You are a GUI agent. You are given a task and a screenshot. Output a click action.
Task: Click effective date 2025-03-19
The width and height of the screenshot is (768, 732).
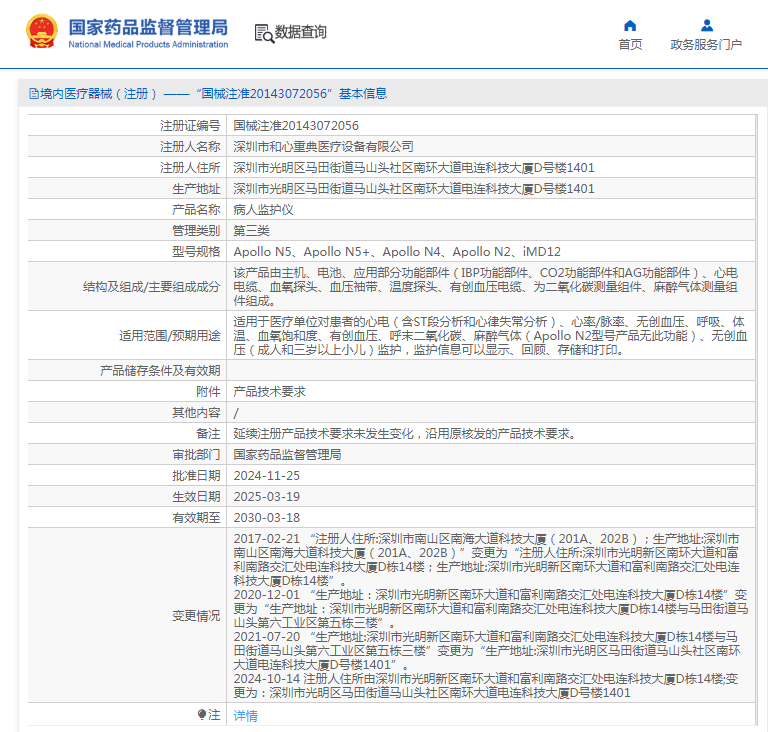point(266,497)
